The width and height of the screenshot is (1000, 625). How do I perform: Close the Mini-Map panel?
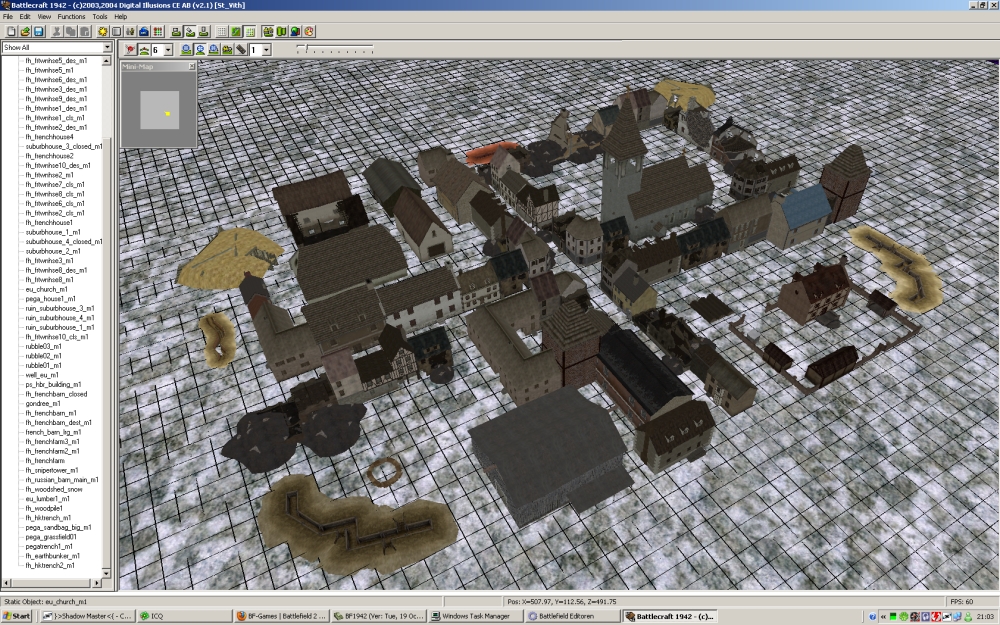click(x=192, y=66)
